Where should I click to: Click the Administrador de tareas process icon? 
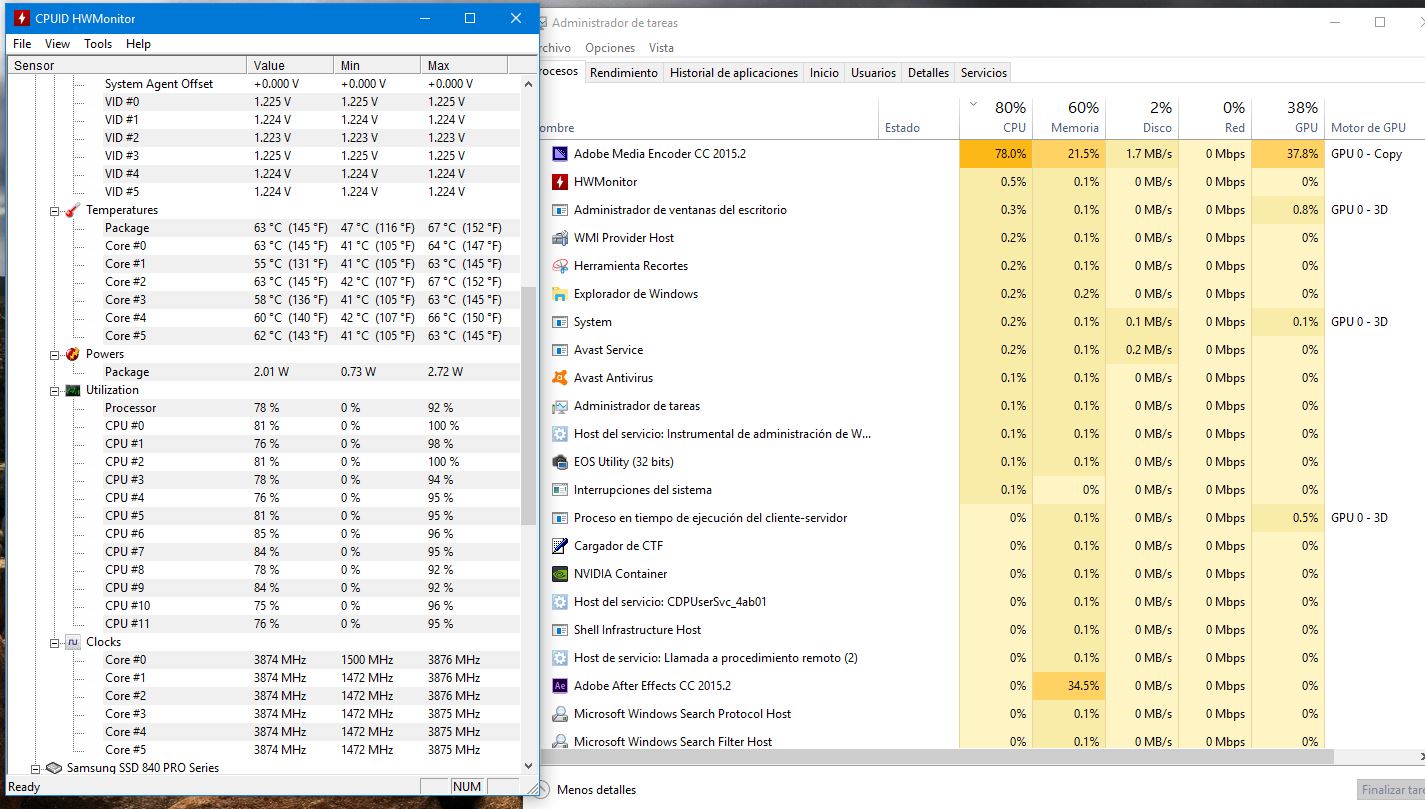[x=560, y=406]
